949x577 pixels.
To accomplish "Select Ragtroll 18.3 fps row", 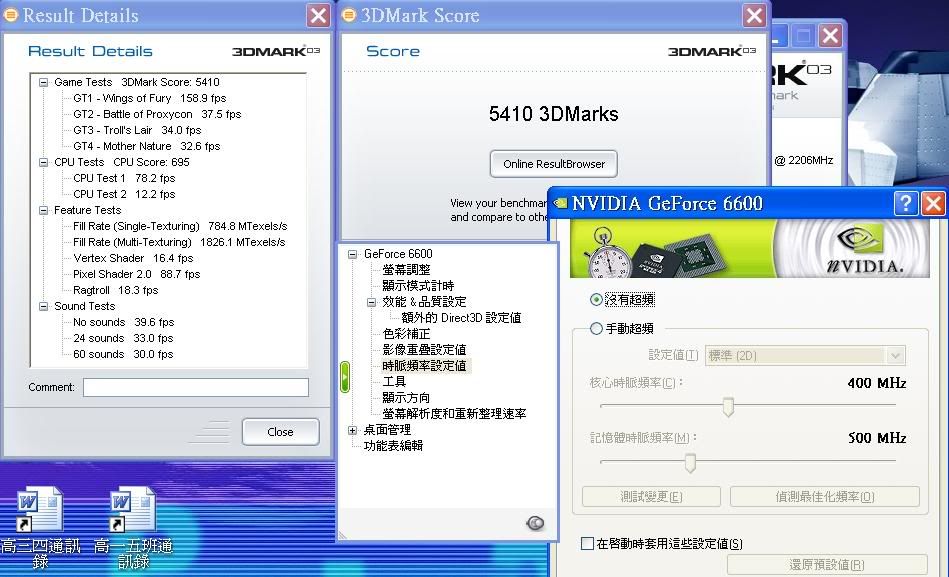I will (x=116, y=290).
